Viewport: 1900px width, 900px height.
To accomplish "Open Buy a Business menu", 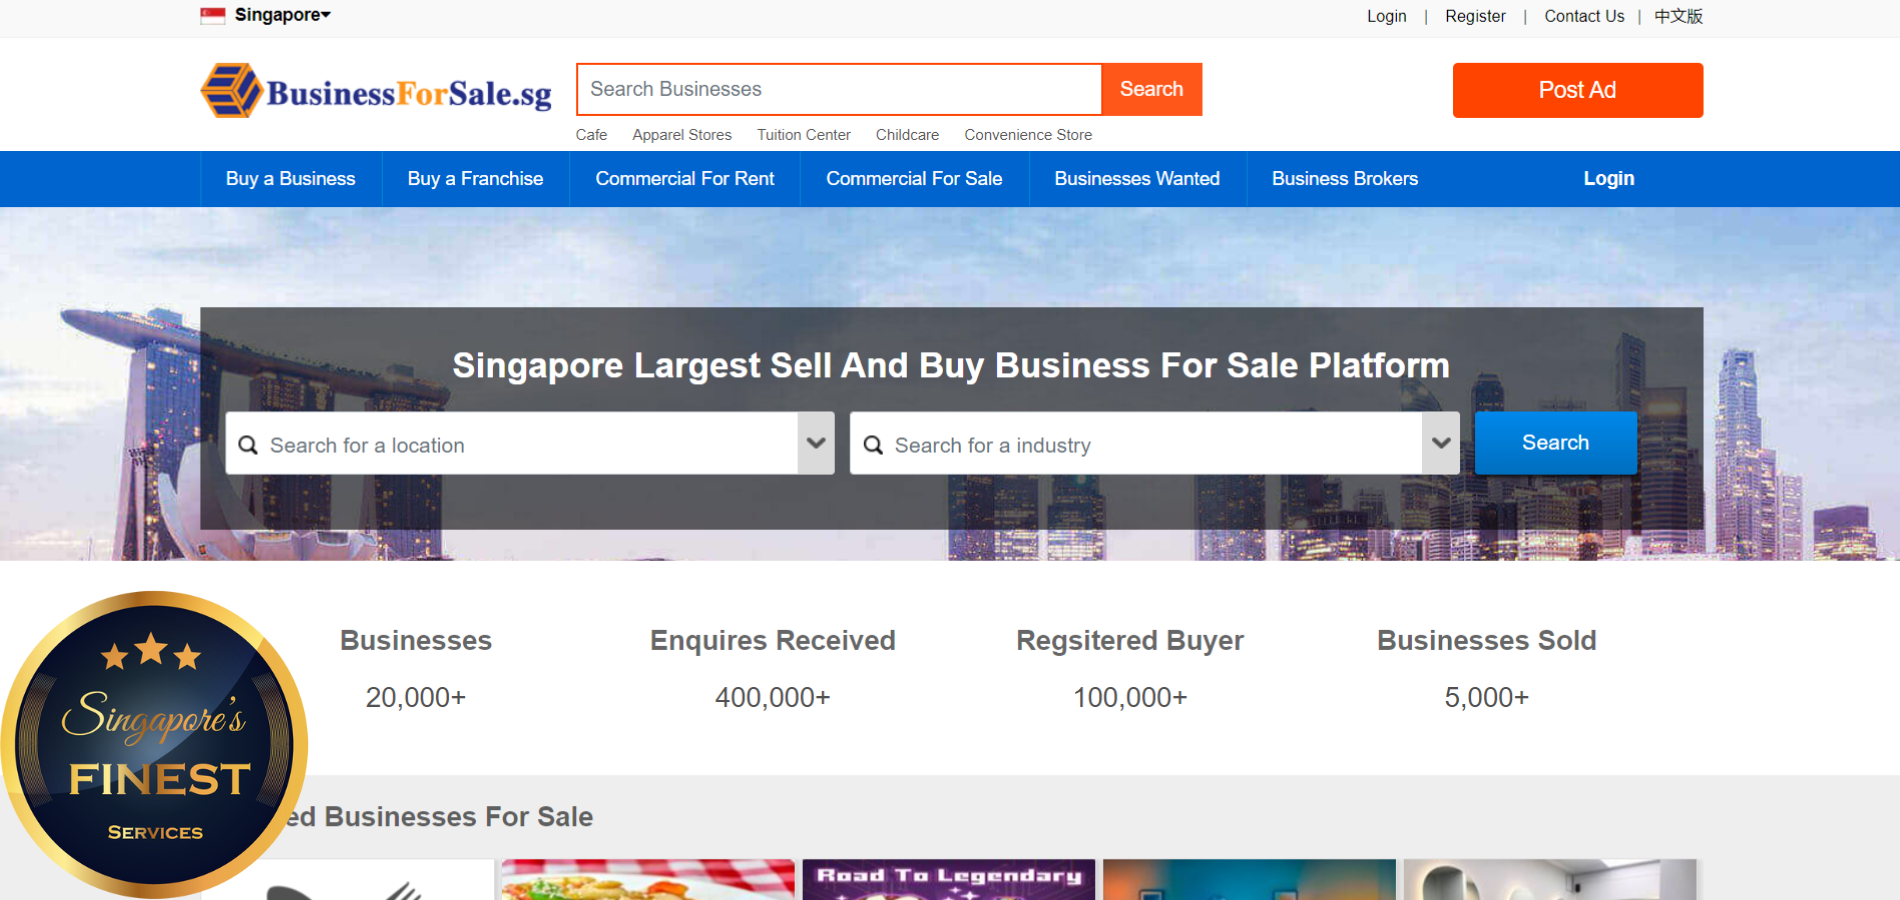I will coord(290,179).
